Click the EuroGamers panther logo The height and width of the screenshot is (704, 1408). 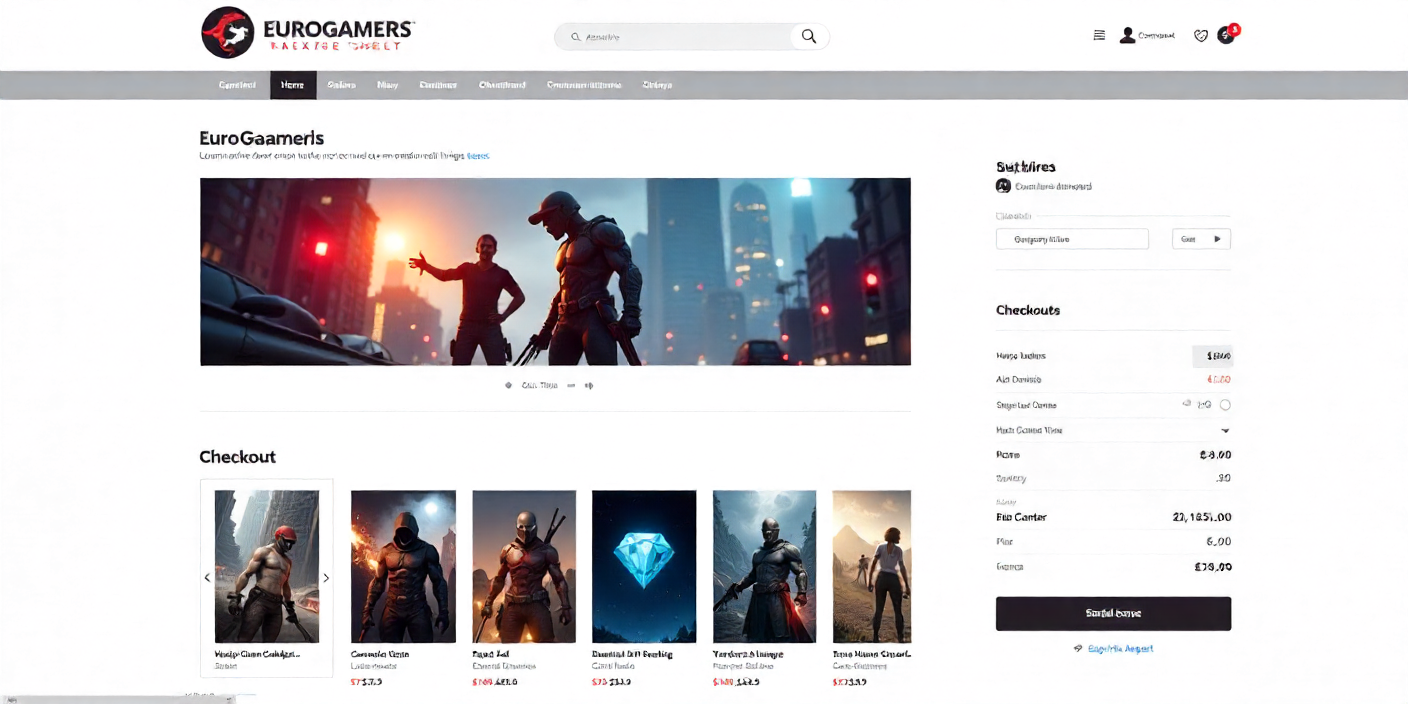[228, 33]
